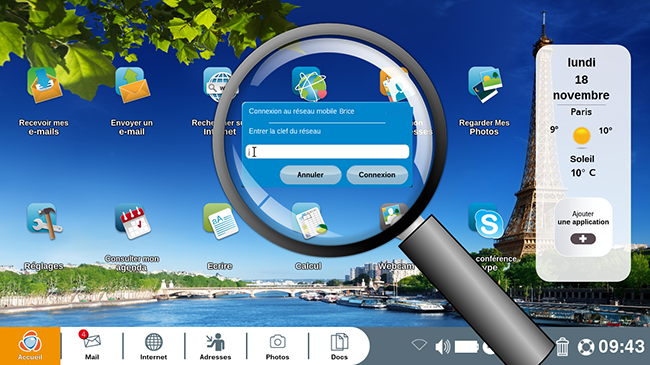Image resolution: width=650 pixels, height=365 pixels.
Task: Go to Accueil home tab
Action: 30,346
